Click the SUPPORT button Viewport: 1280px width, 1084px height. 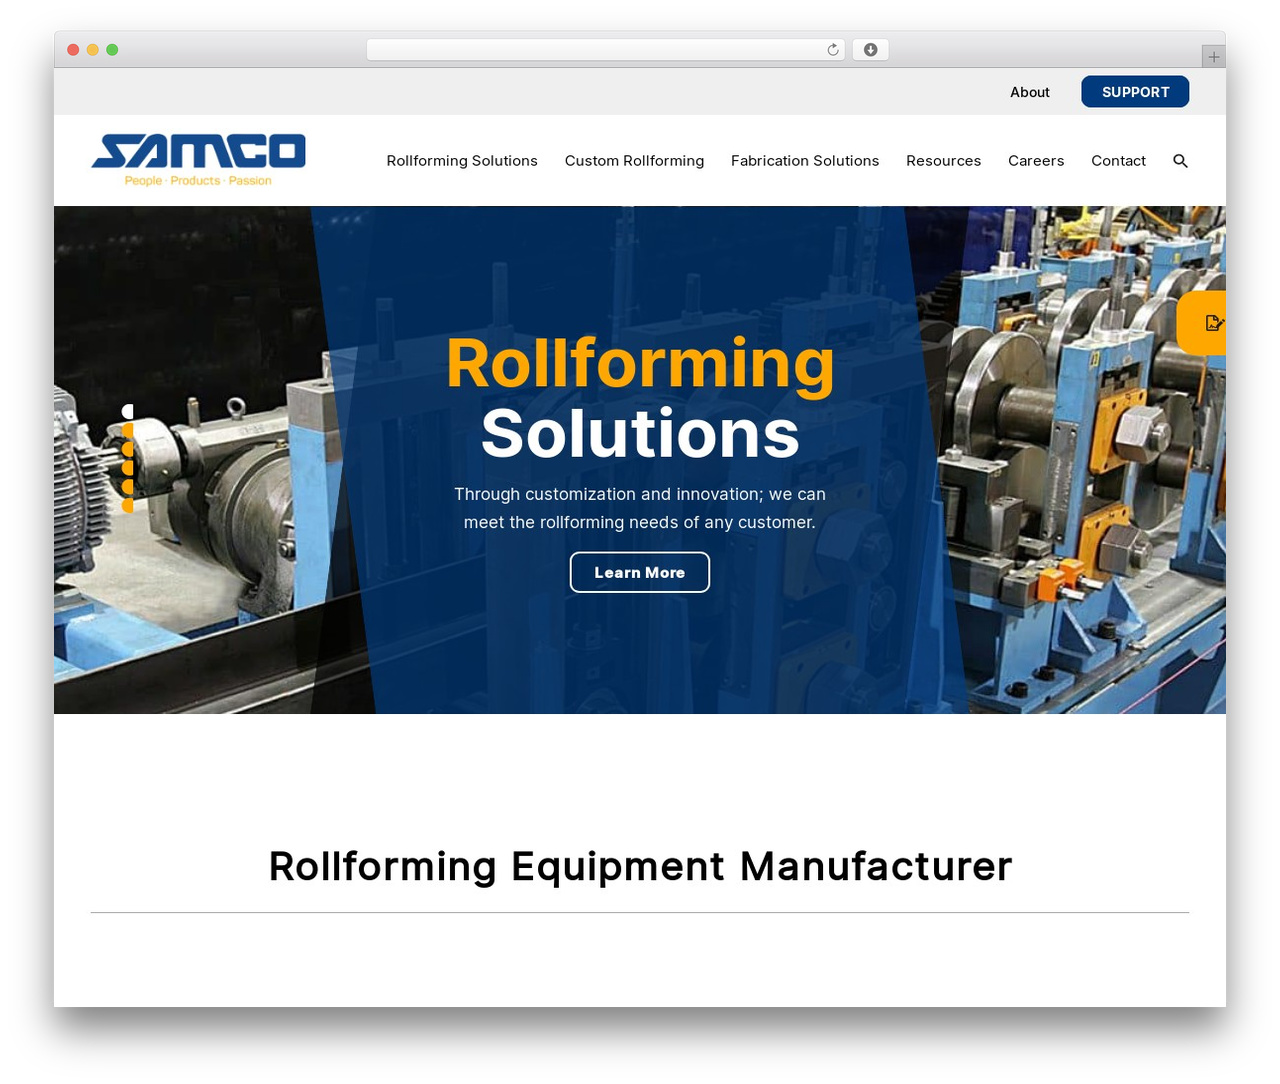pyautogui.click(x=1135, y=92)
